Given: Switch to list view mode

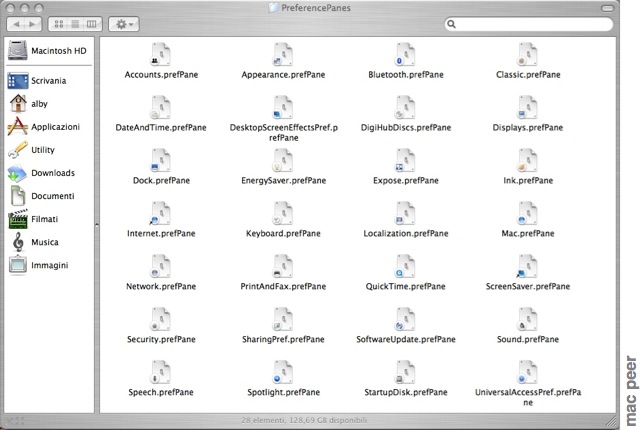Looking at the screenshot, I should pyautogui.click(x=76, y=24).
